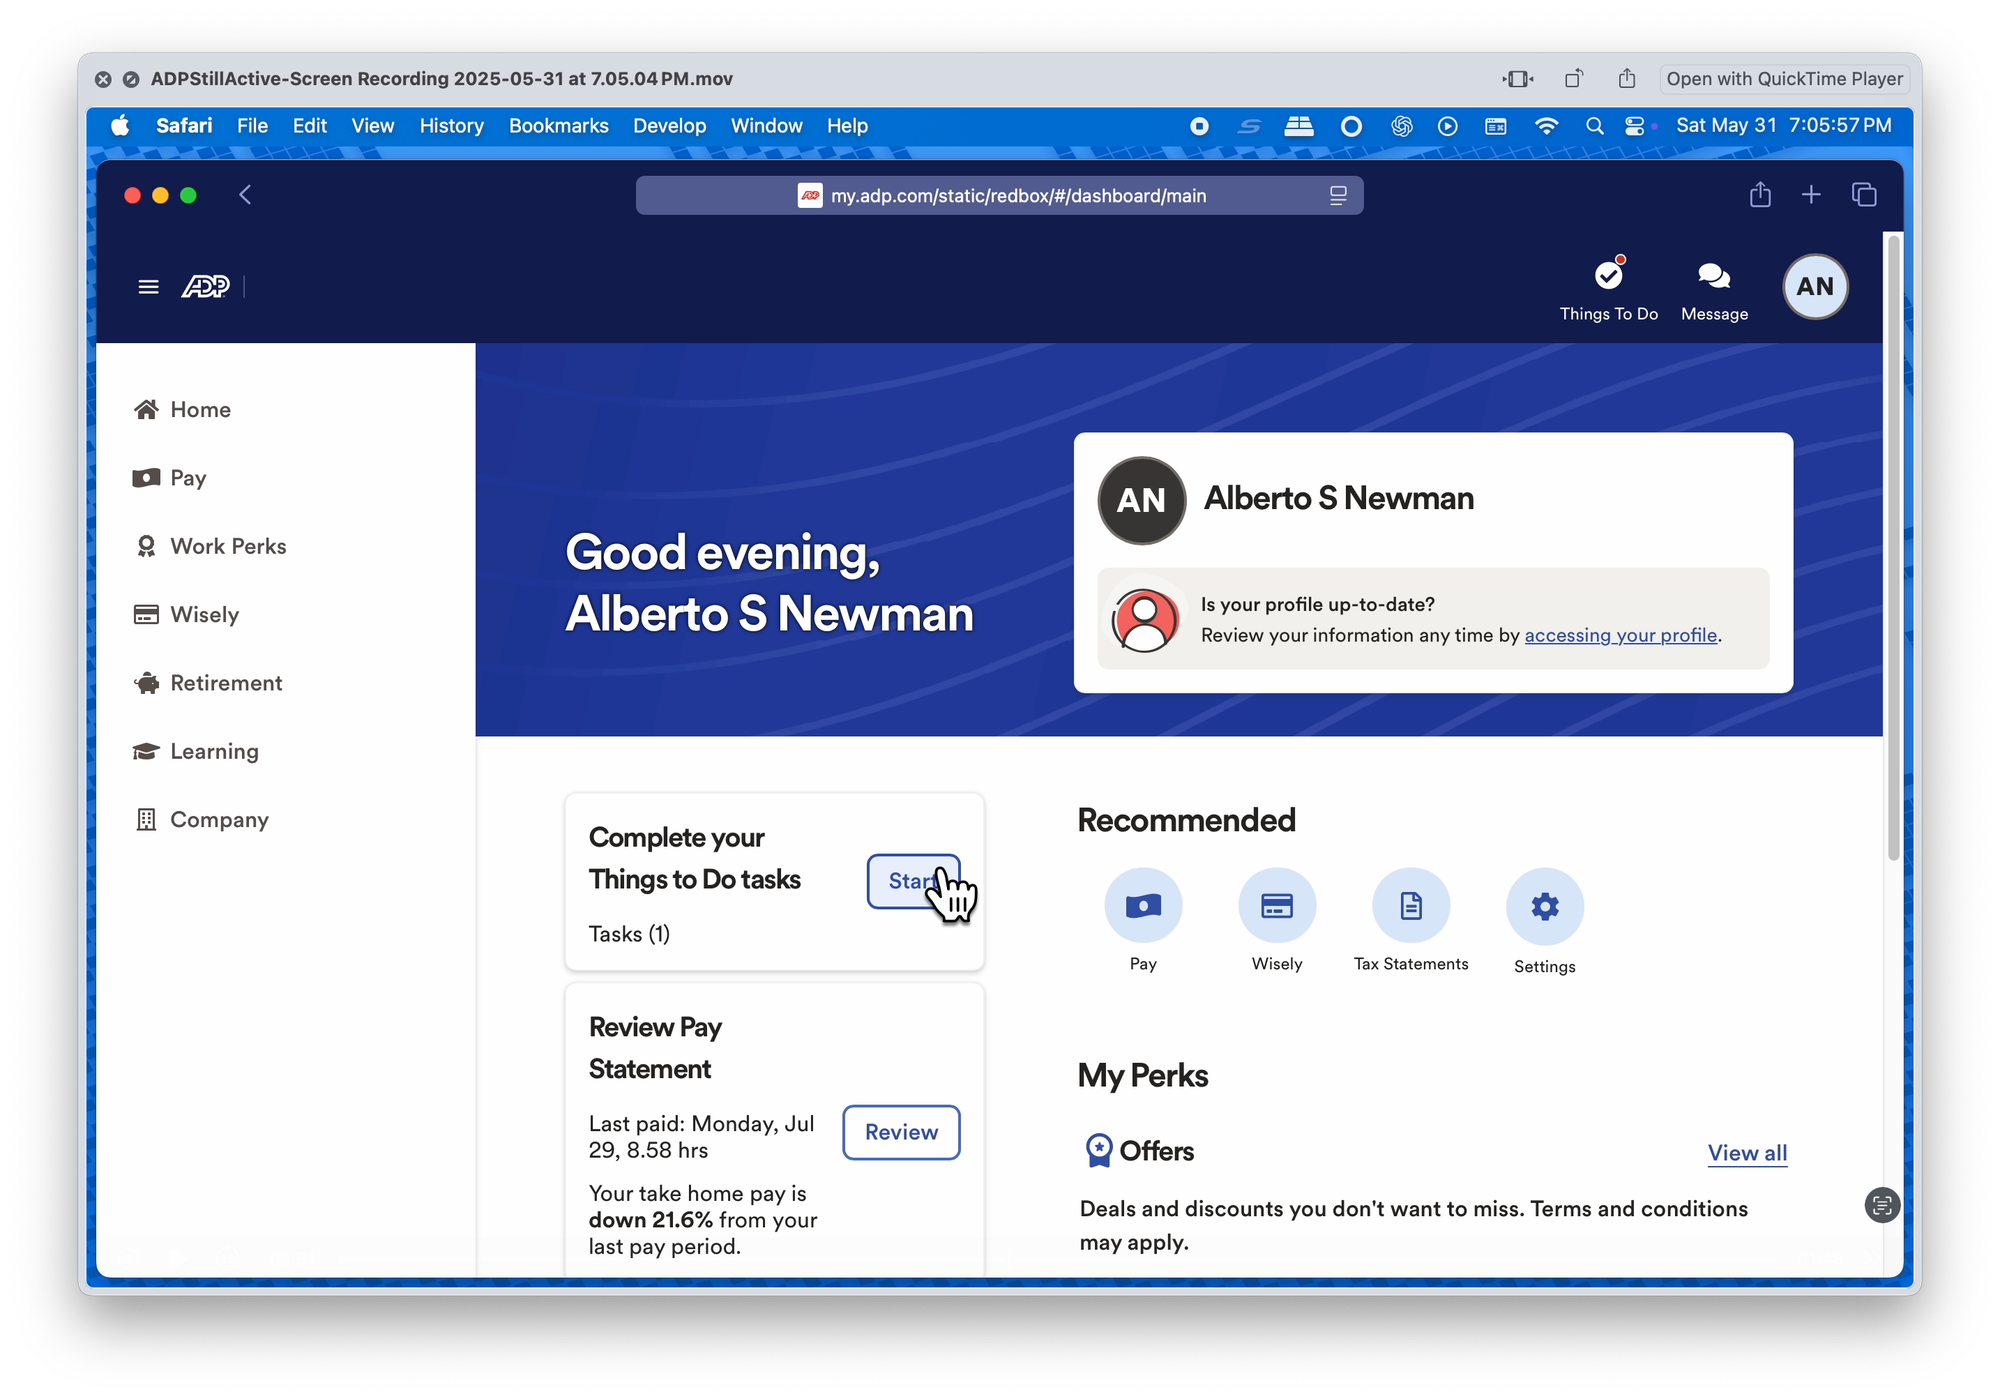Click the Wi-Fi status icon
Screen dimensions: 2000x1399
1546,126
